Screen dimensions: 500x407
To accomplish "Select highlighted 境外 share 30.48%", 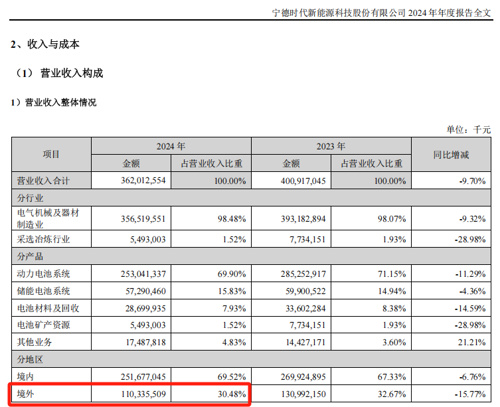I will tap(232, 394).
